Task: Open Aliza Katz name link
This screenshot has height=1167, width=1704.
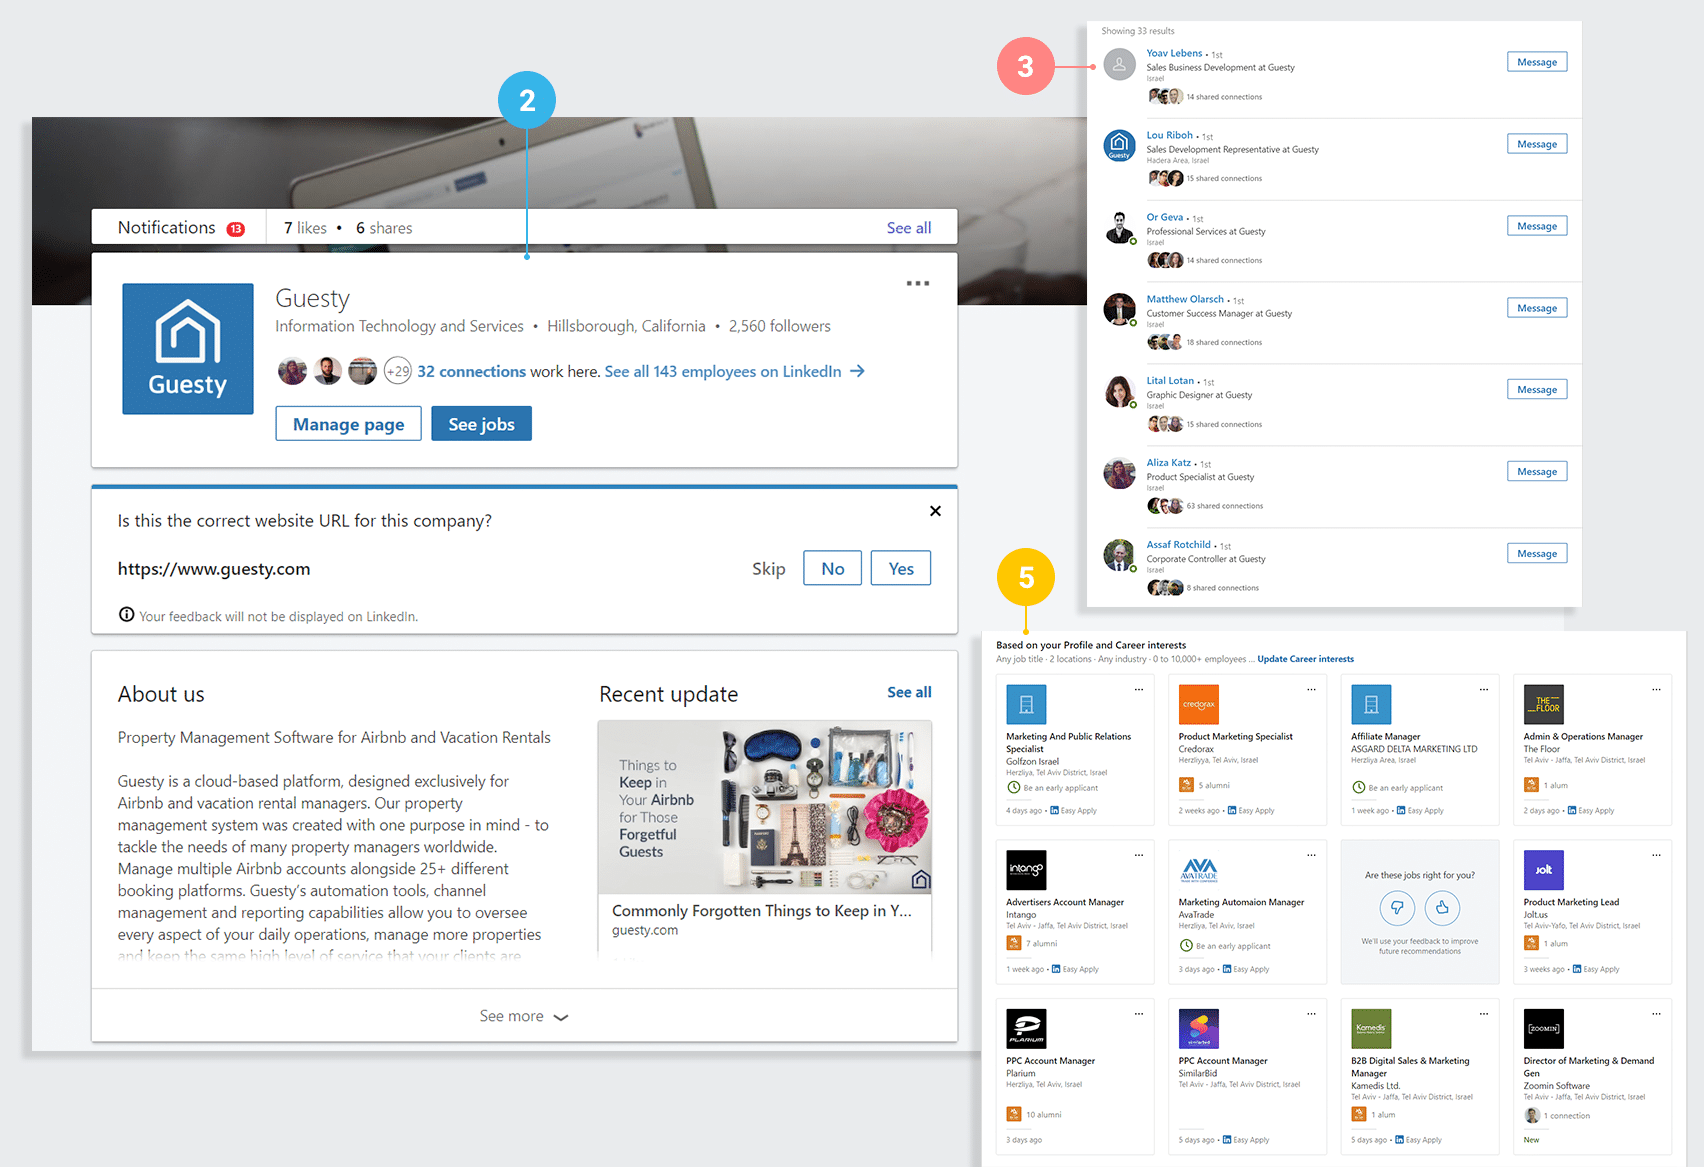Action: [1168, 463]
